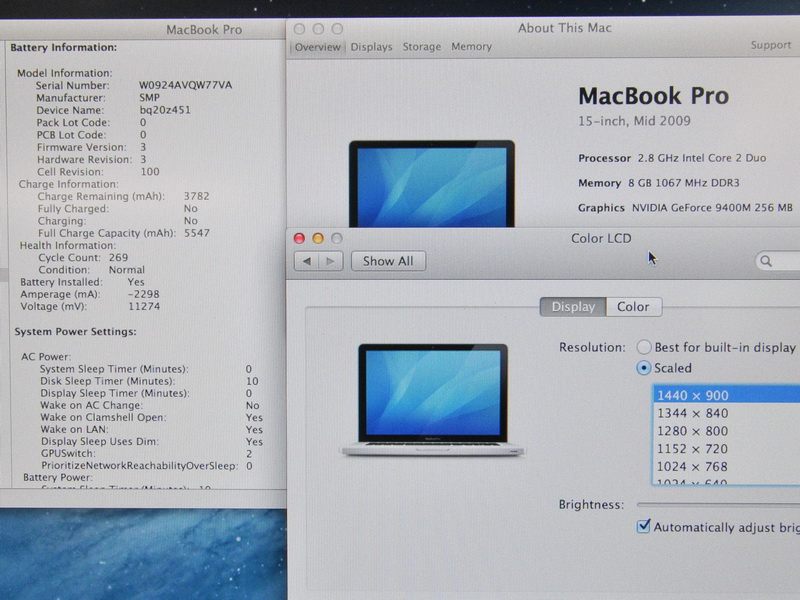Choose 1344 × 840 resolution

pos(726,413)
